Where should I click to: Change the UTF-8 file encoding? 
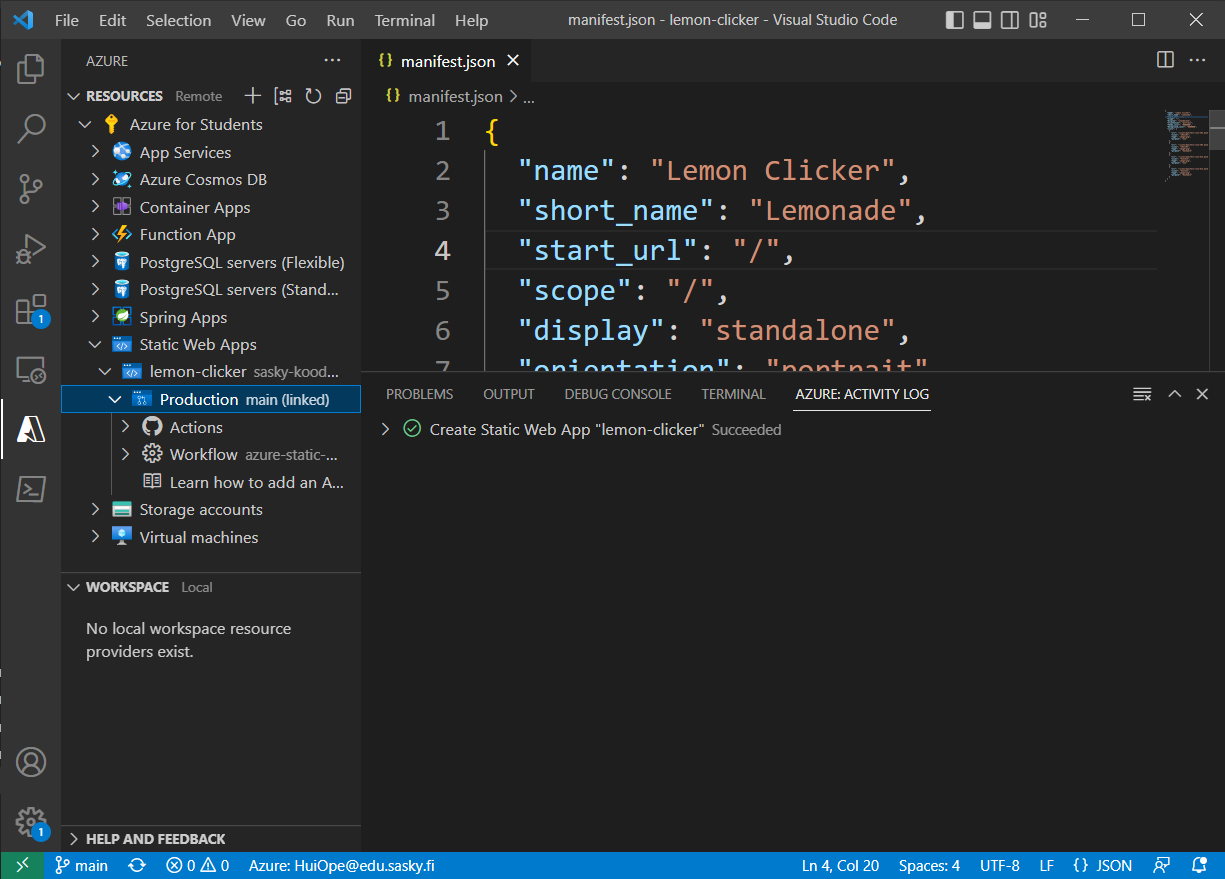[x=1000, y=866]
